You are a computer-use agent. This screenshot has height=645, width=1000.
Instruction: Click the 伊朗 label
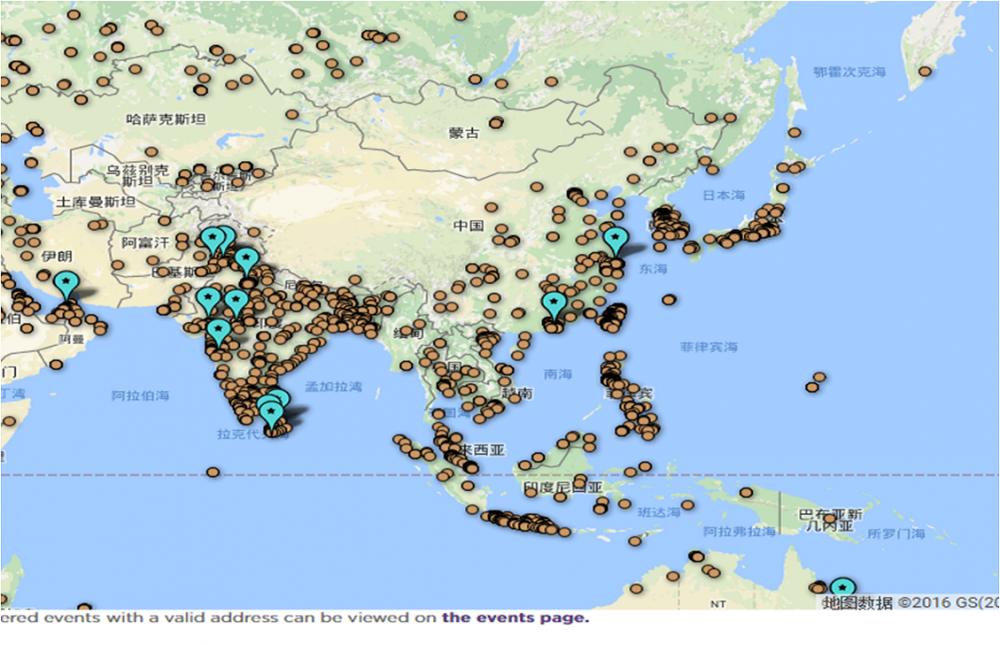coord(57,256)
